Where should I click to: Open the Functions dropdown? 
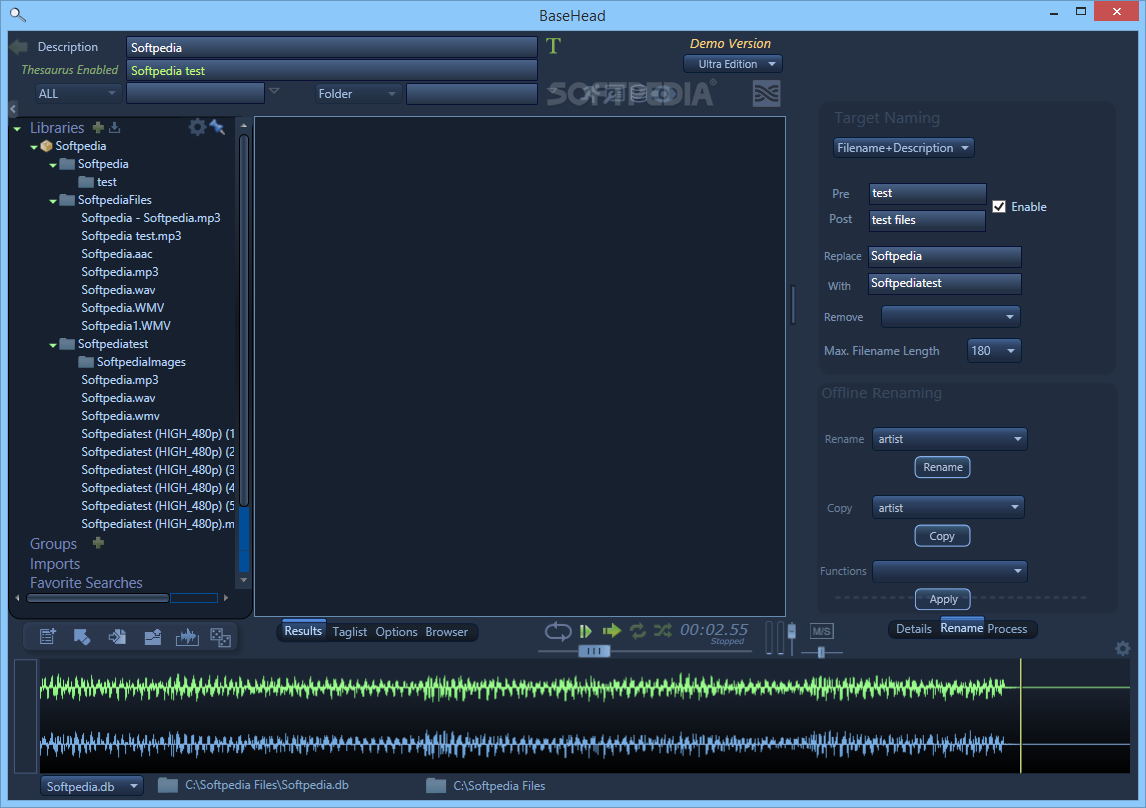pyautogui.click(x=949, y=571)
